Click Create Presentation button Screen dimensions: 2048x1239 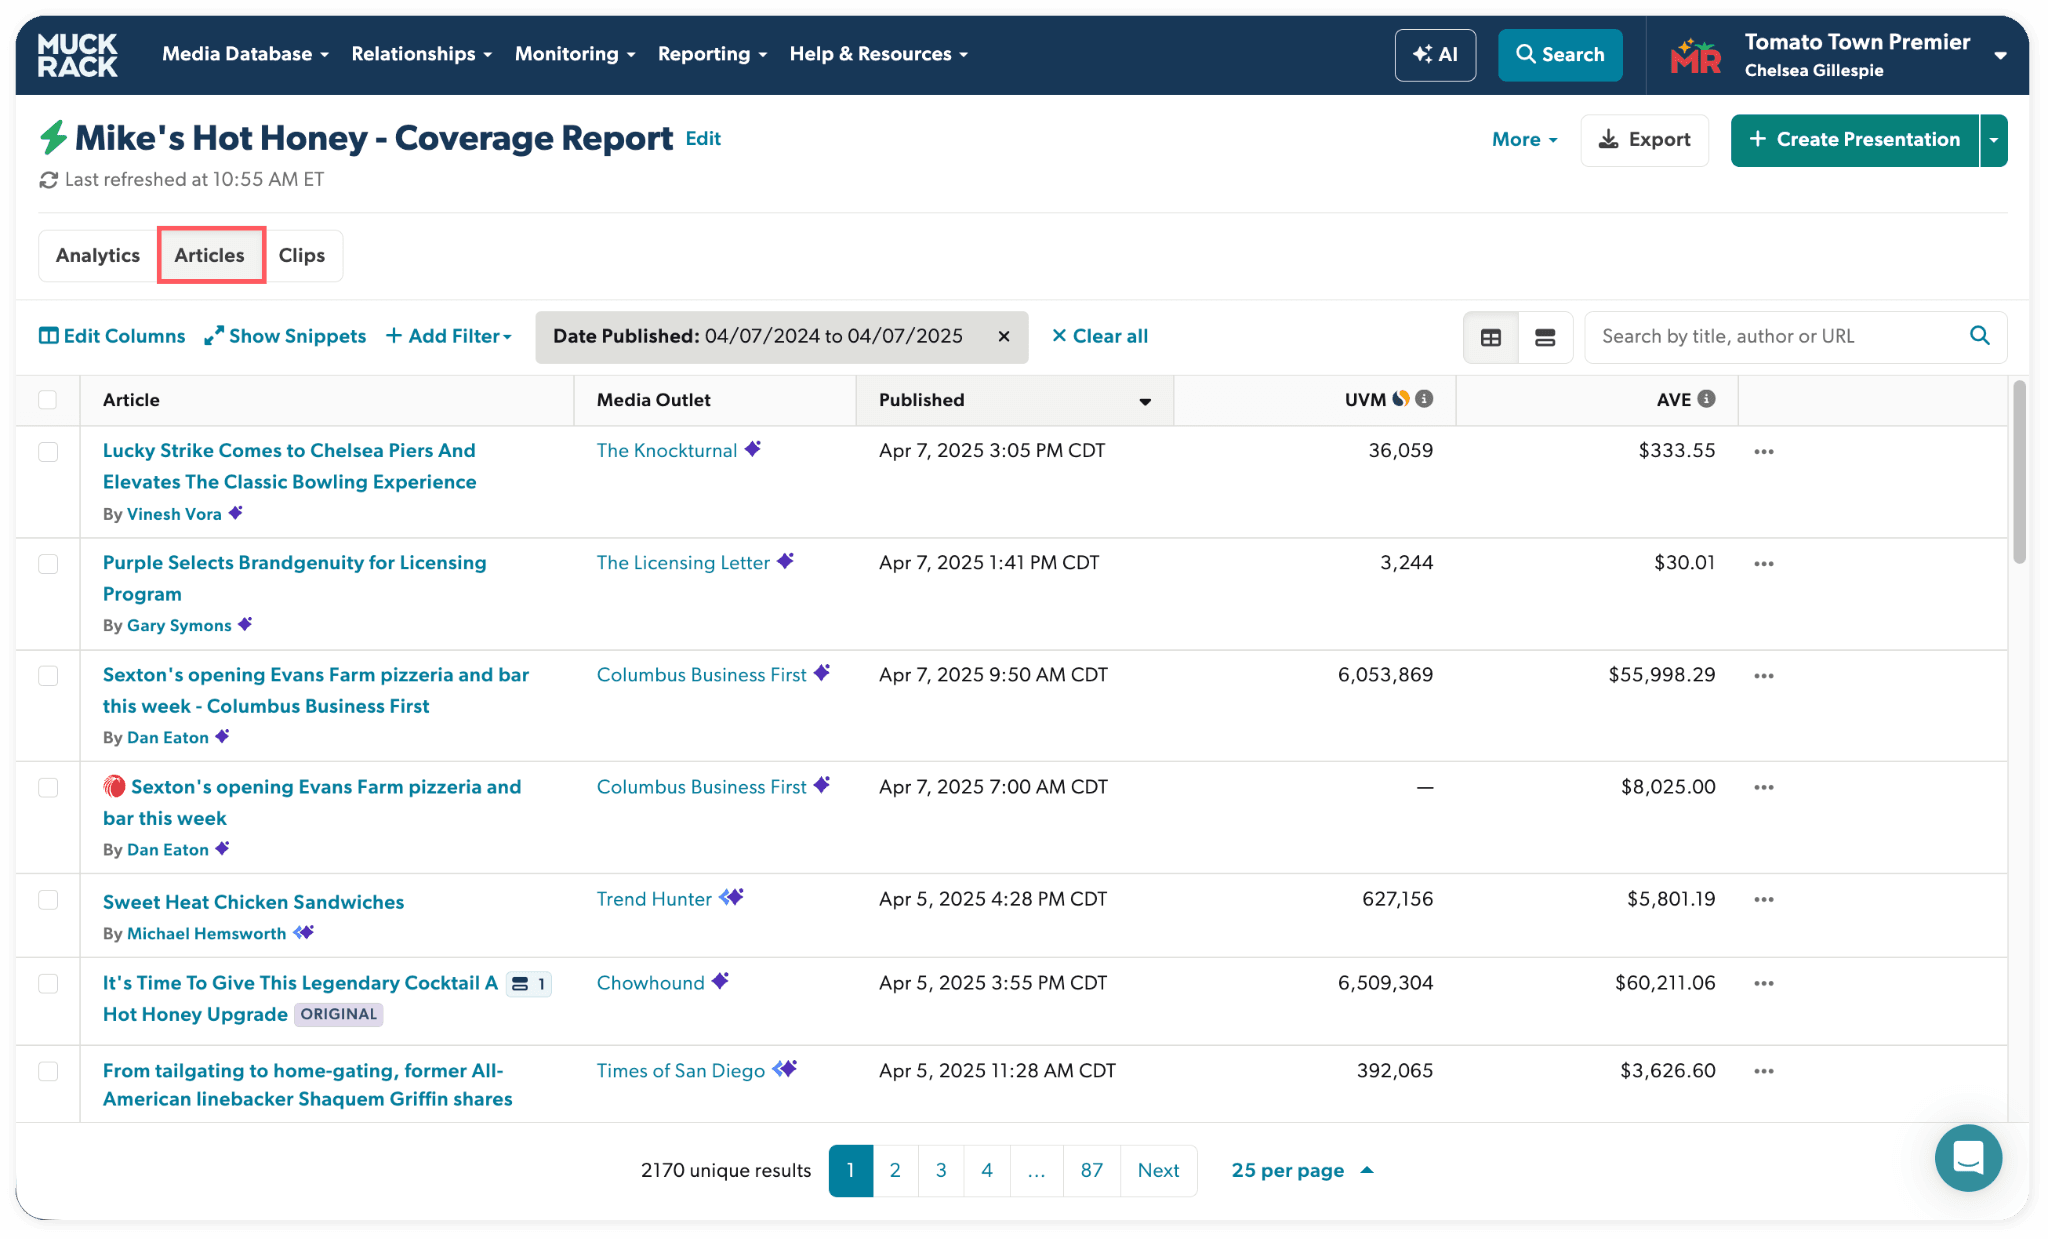coord(1855,140)
